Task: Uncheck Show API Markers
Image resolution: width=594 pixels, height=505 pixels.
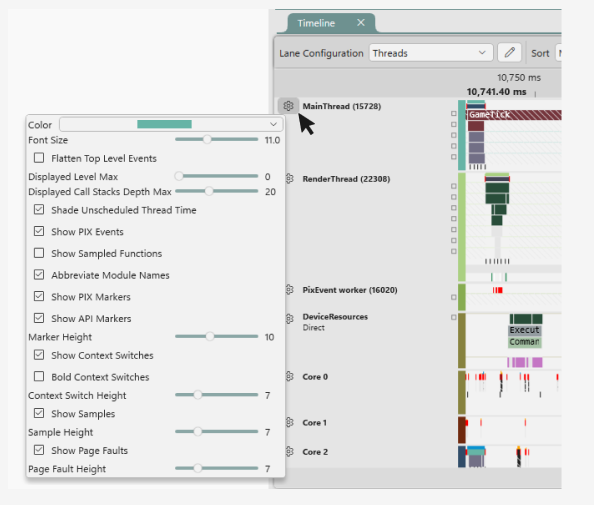Action: (x=39, y=318)
